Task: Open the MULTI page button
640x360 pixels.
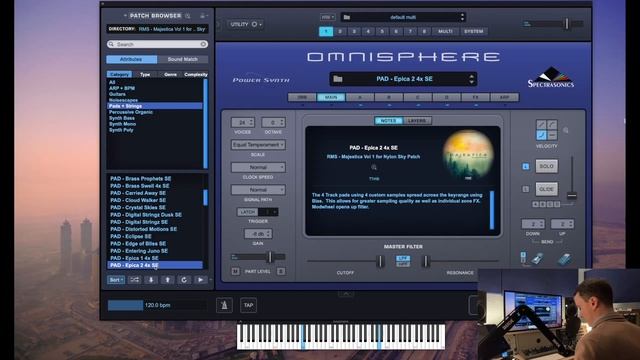Action: pyautogui.click(x=445, y=31)
